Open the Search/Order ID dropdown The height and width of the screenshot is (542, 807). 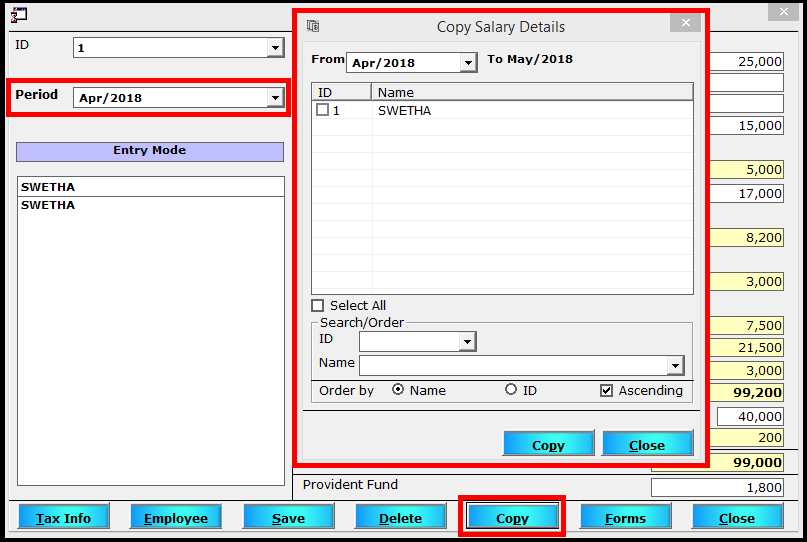tap(467, 342)
